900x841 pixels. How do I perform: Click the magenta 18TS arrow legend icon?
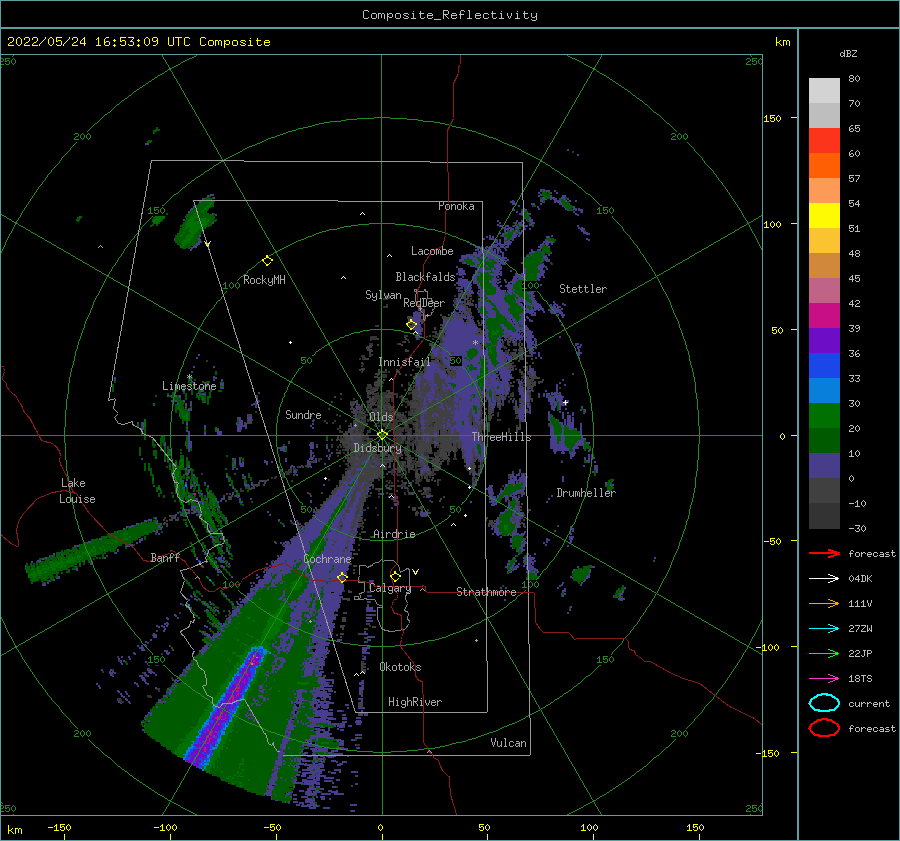pos(824,679)
